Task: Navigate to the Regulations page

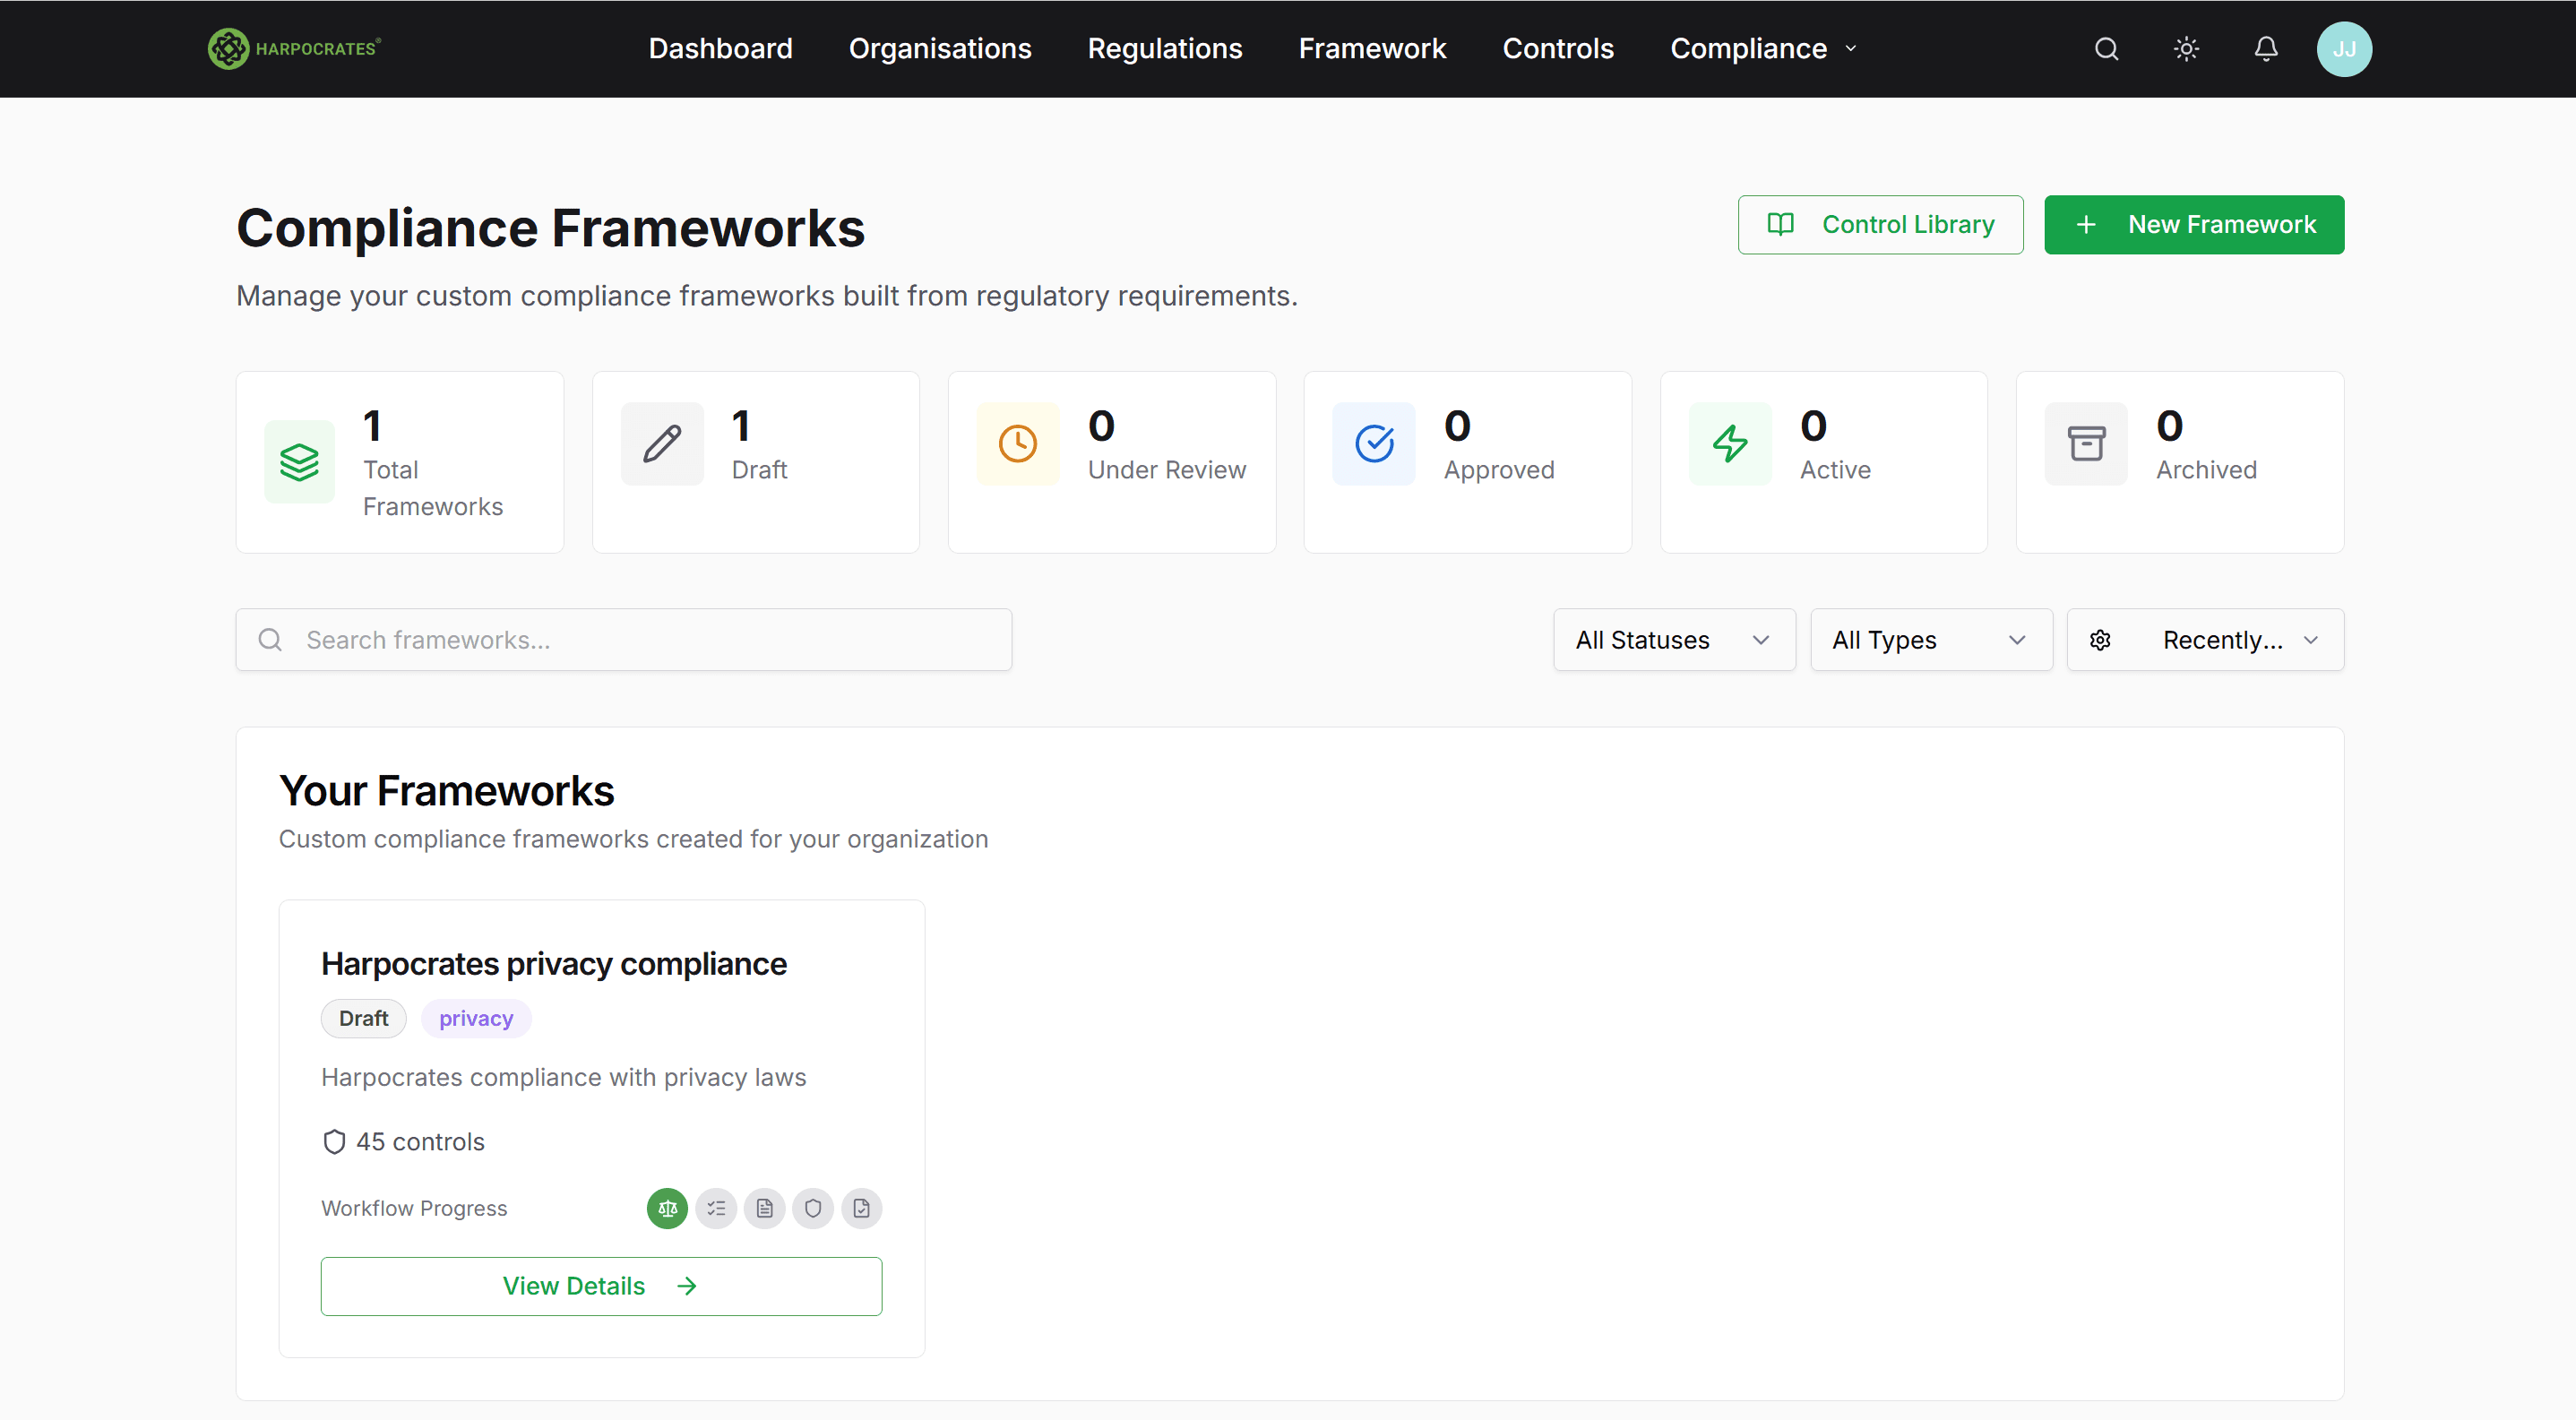Action: pyautogui.click(x=1164, y=48)
